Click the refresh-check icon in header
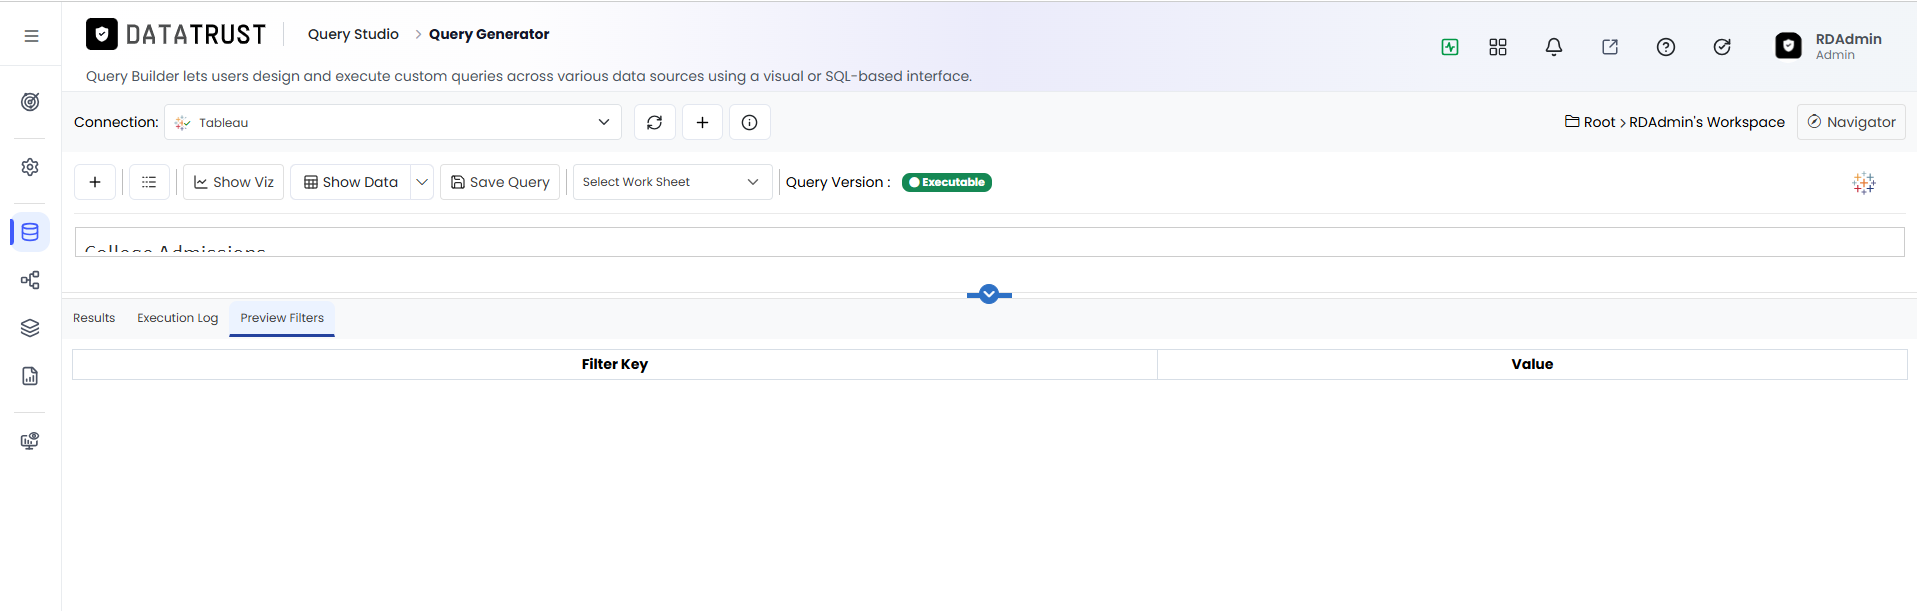The image size is (1917, 611). pyautogui.click(x=1722, y=47)
